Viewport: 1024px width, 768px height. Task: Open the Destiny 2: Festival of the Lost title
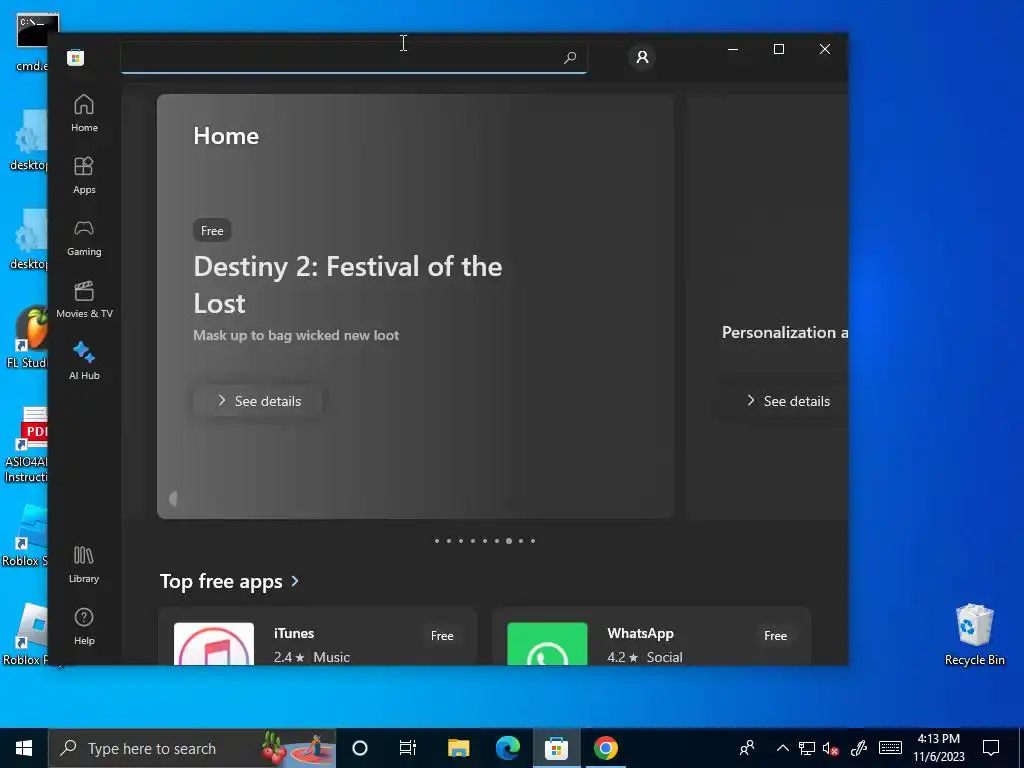pyautogui.click(x=347, y=285)
